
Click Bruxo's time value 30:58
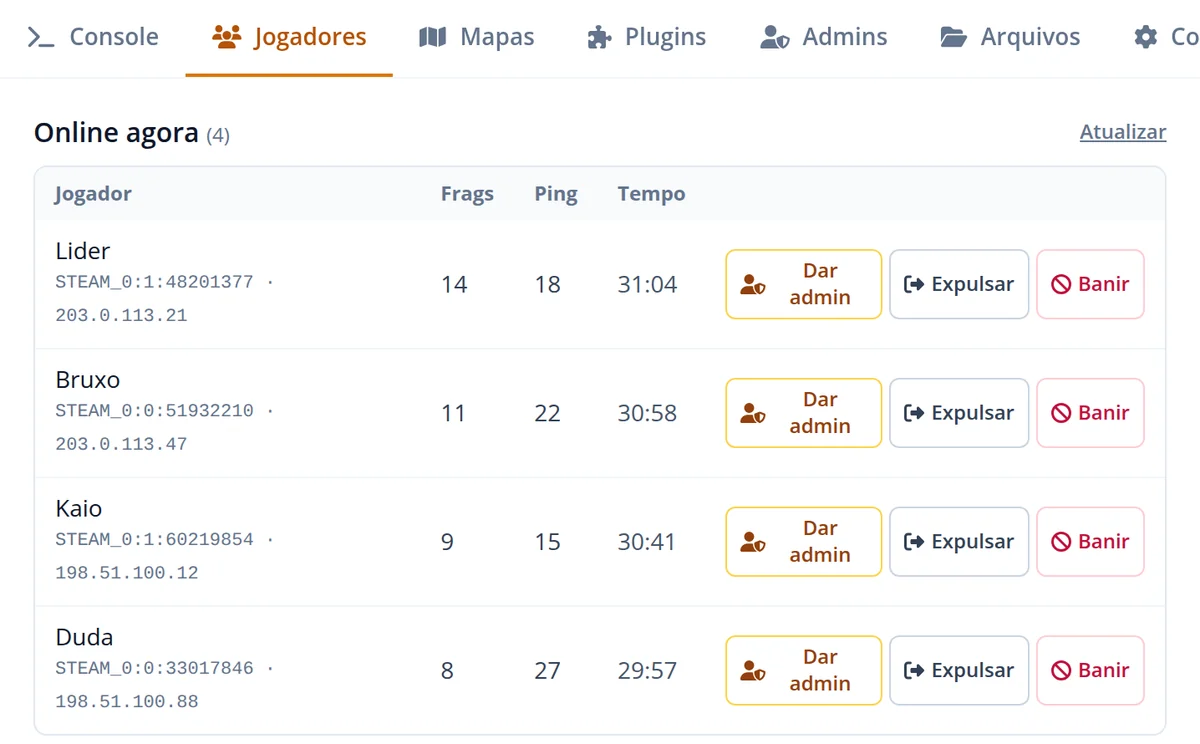pyautogui.click(x=647, y=414)
